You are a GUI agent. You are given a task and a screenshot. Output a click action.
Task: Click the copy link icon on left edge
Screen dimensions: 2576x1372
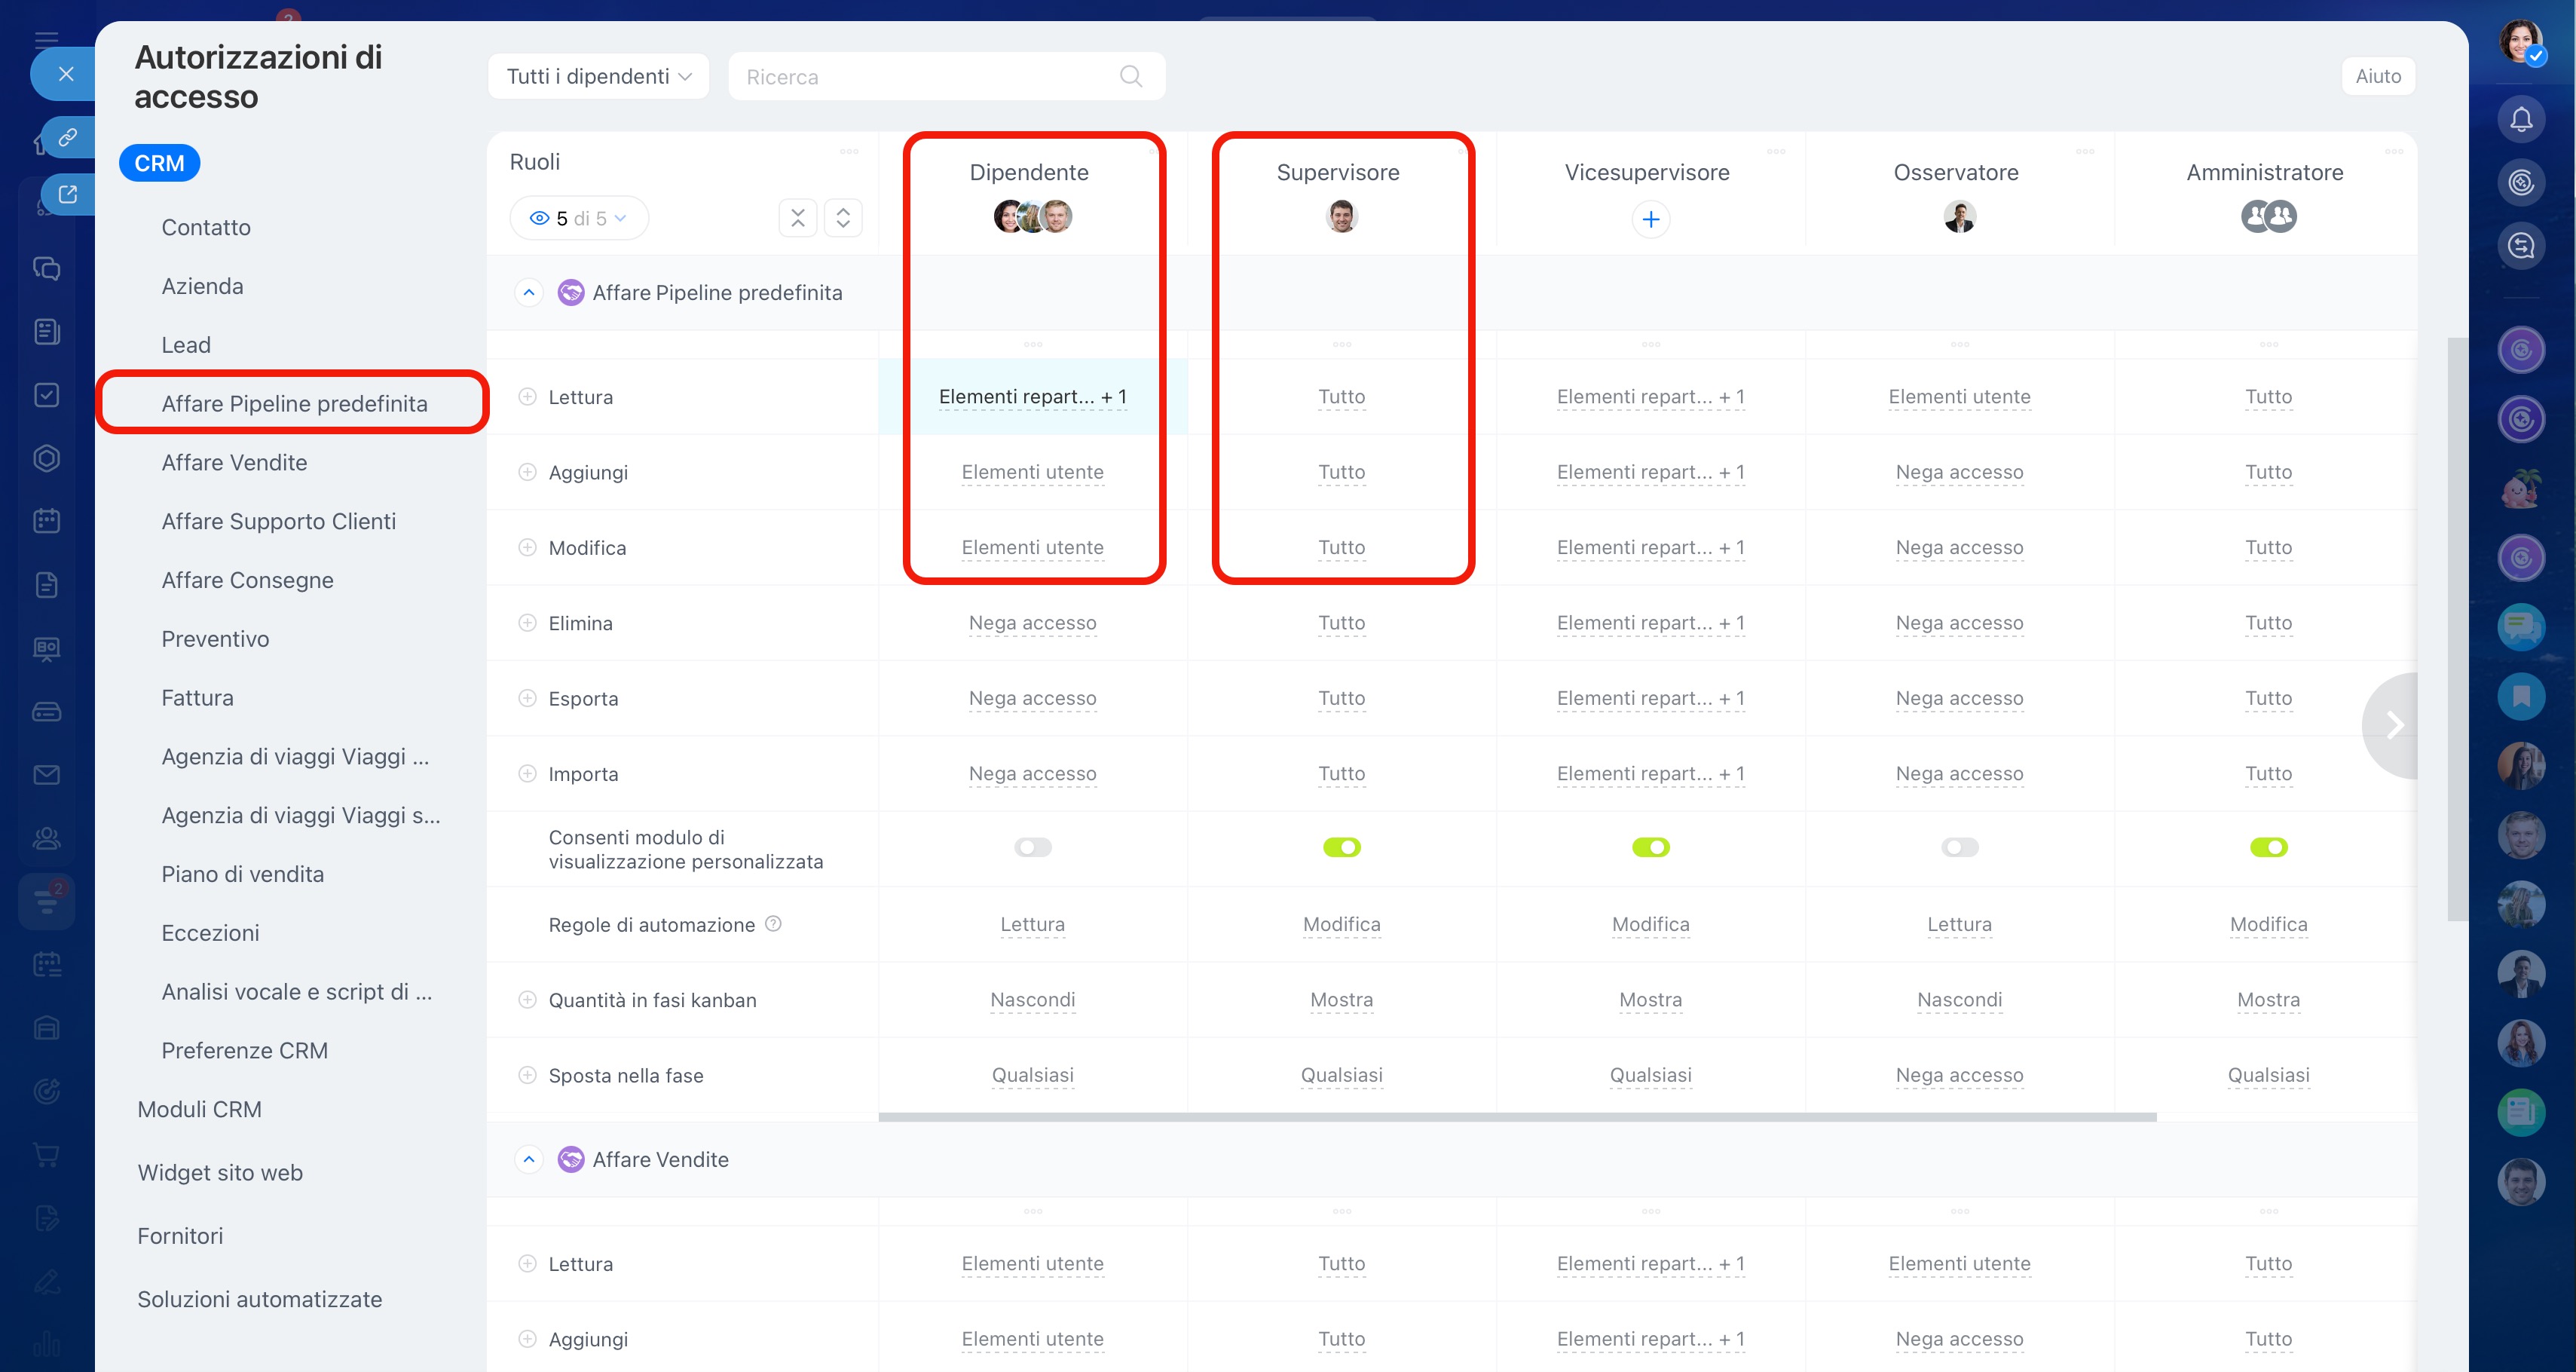tap(67, 137)
